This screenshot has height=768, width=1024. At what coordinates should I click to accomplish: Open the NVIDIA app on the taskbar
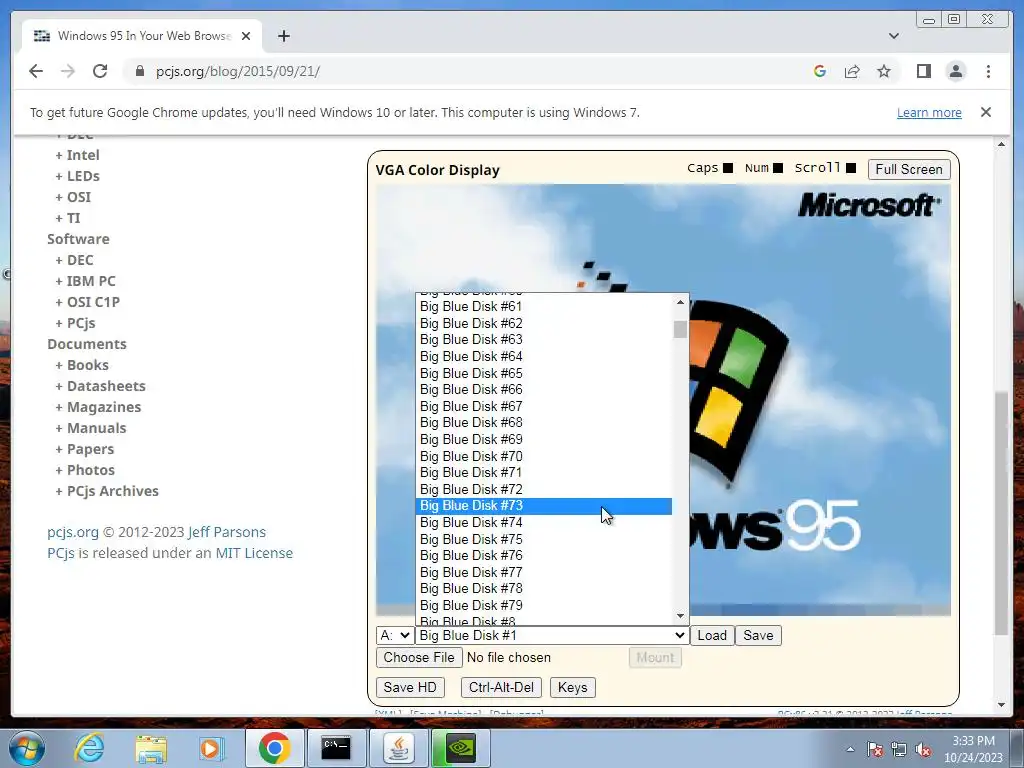coord(461,748)
